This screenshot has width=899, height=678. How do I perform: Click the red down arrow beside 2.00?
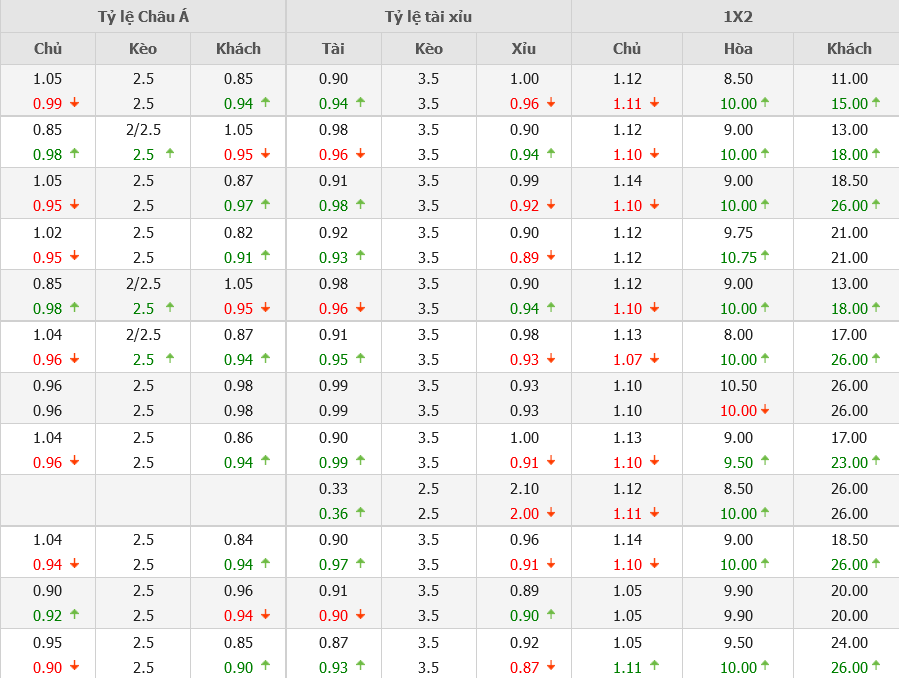[x=551, y=513]
